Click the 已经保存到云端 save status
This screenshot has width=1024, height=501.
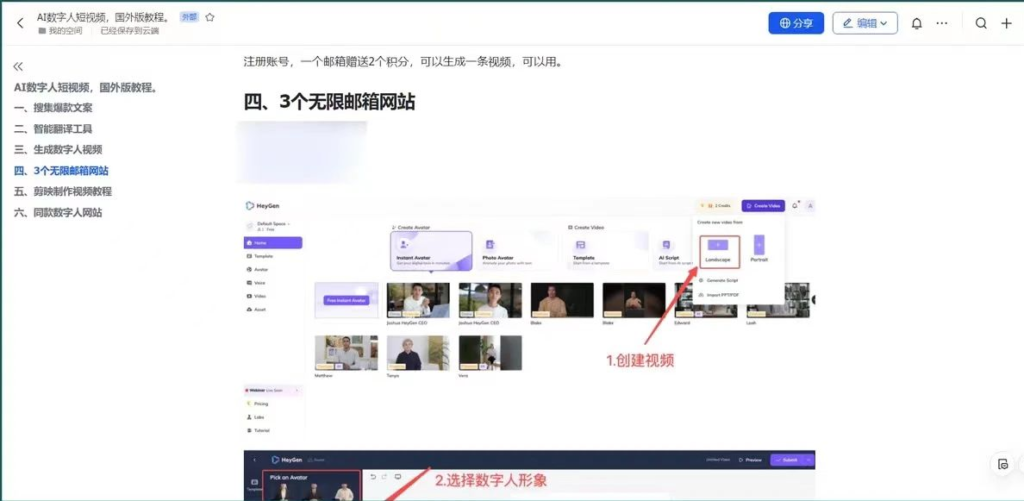point(129,31)
